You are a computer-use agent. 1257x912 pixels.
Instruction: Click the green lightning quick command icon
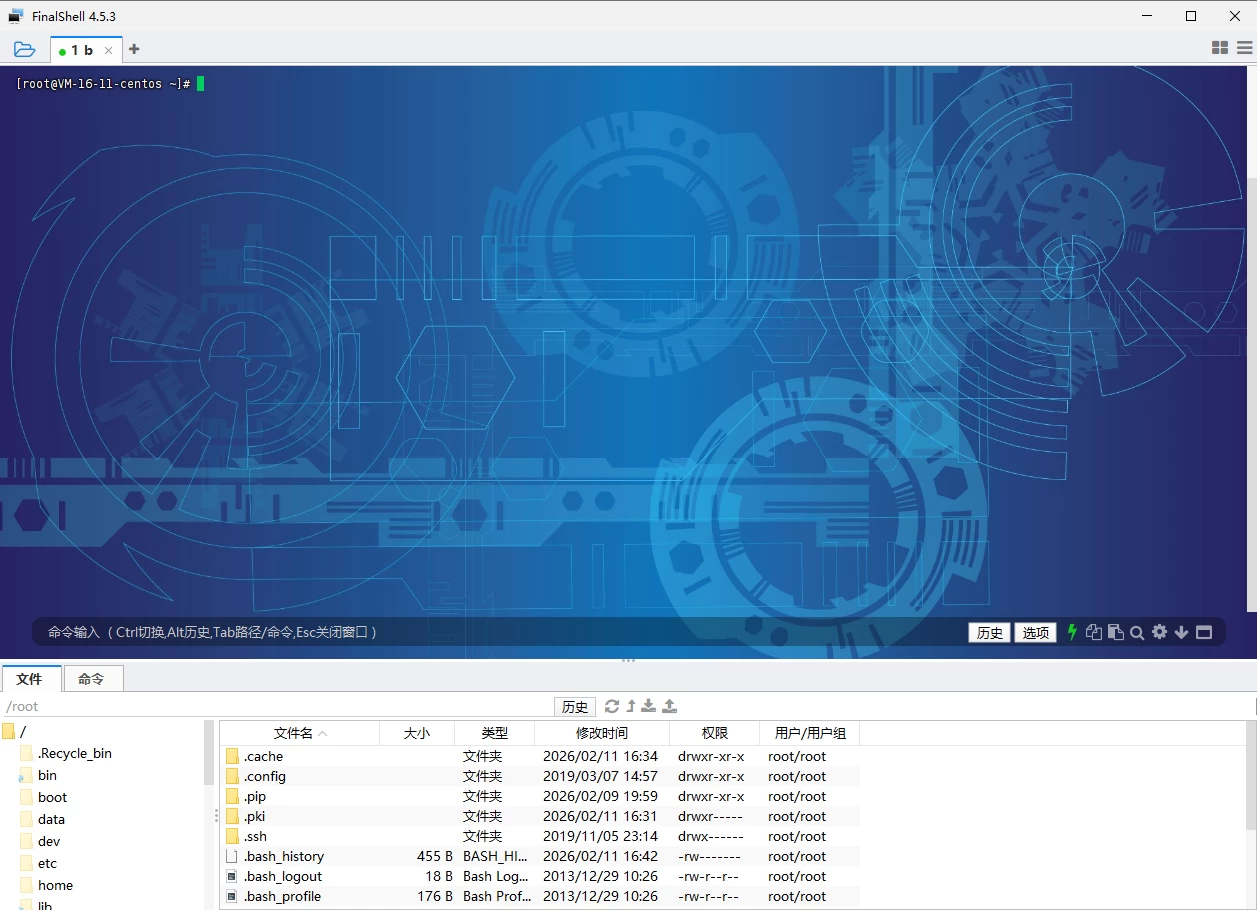(1072, 632)
